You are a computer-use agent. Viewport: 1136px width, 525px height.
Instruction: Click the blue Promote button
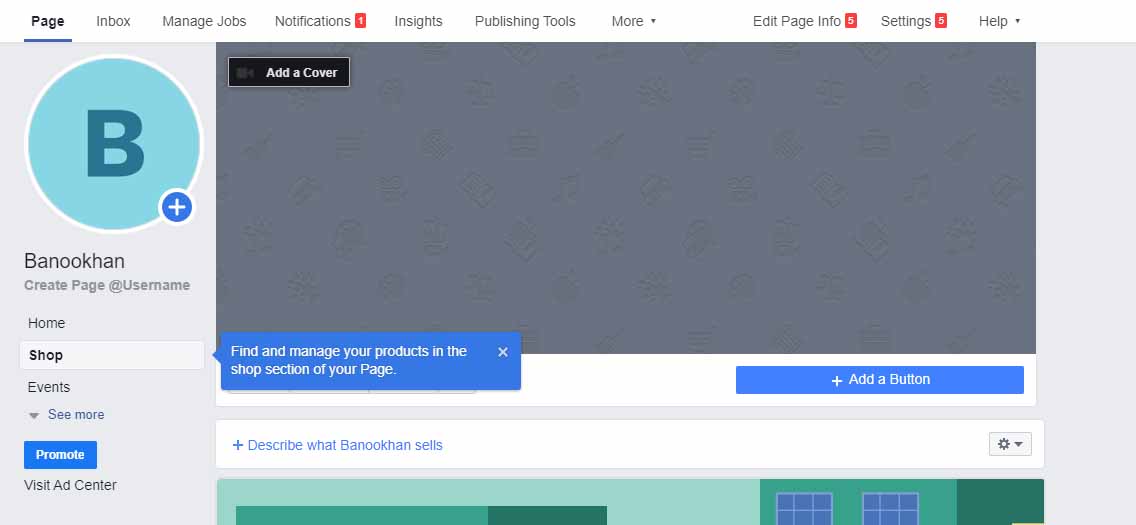pyautogui.click(x=60, y=455)
